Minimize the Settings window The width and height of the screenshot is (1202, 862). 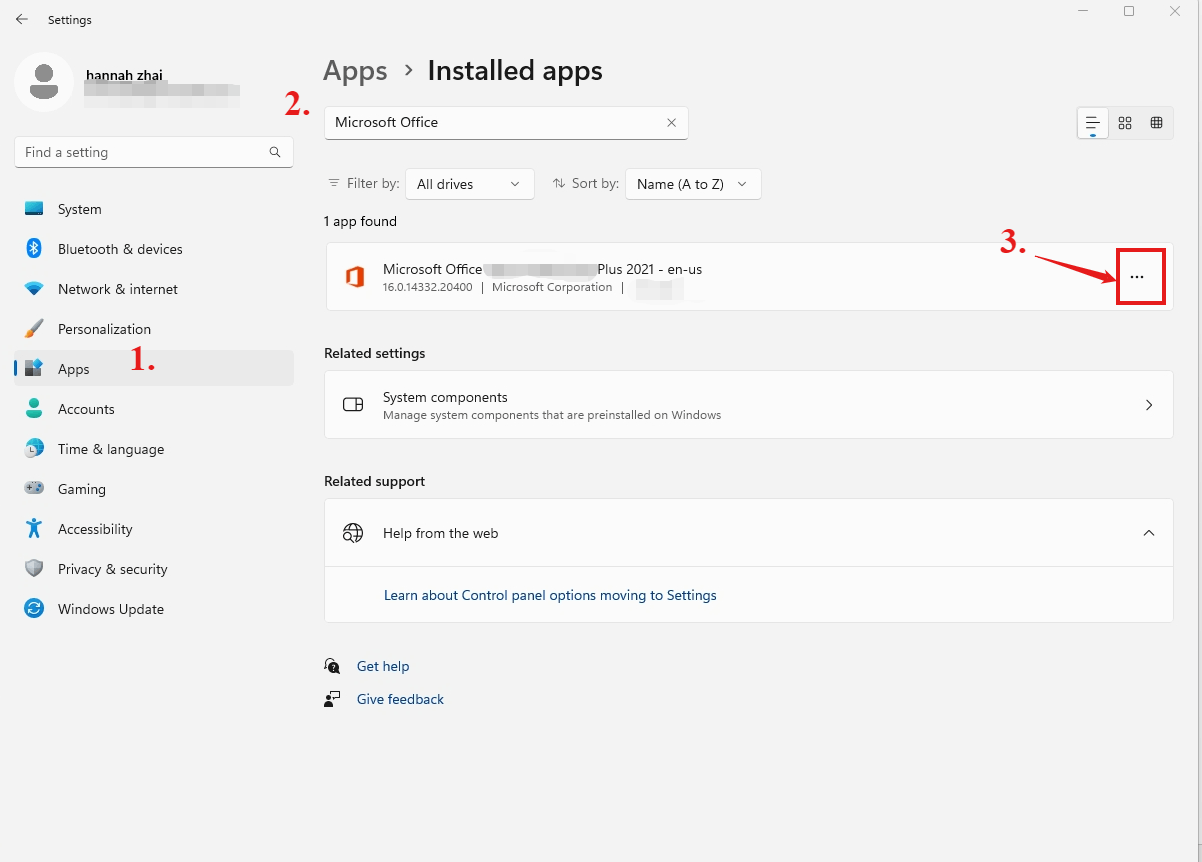pyautogui.click(x=1083, y=11)
